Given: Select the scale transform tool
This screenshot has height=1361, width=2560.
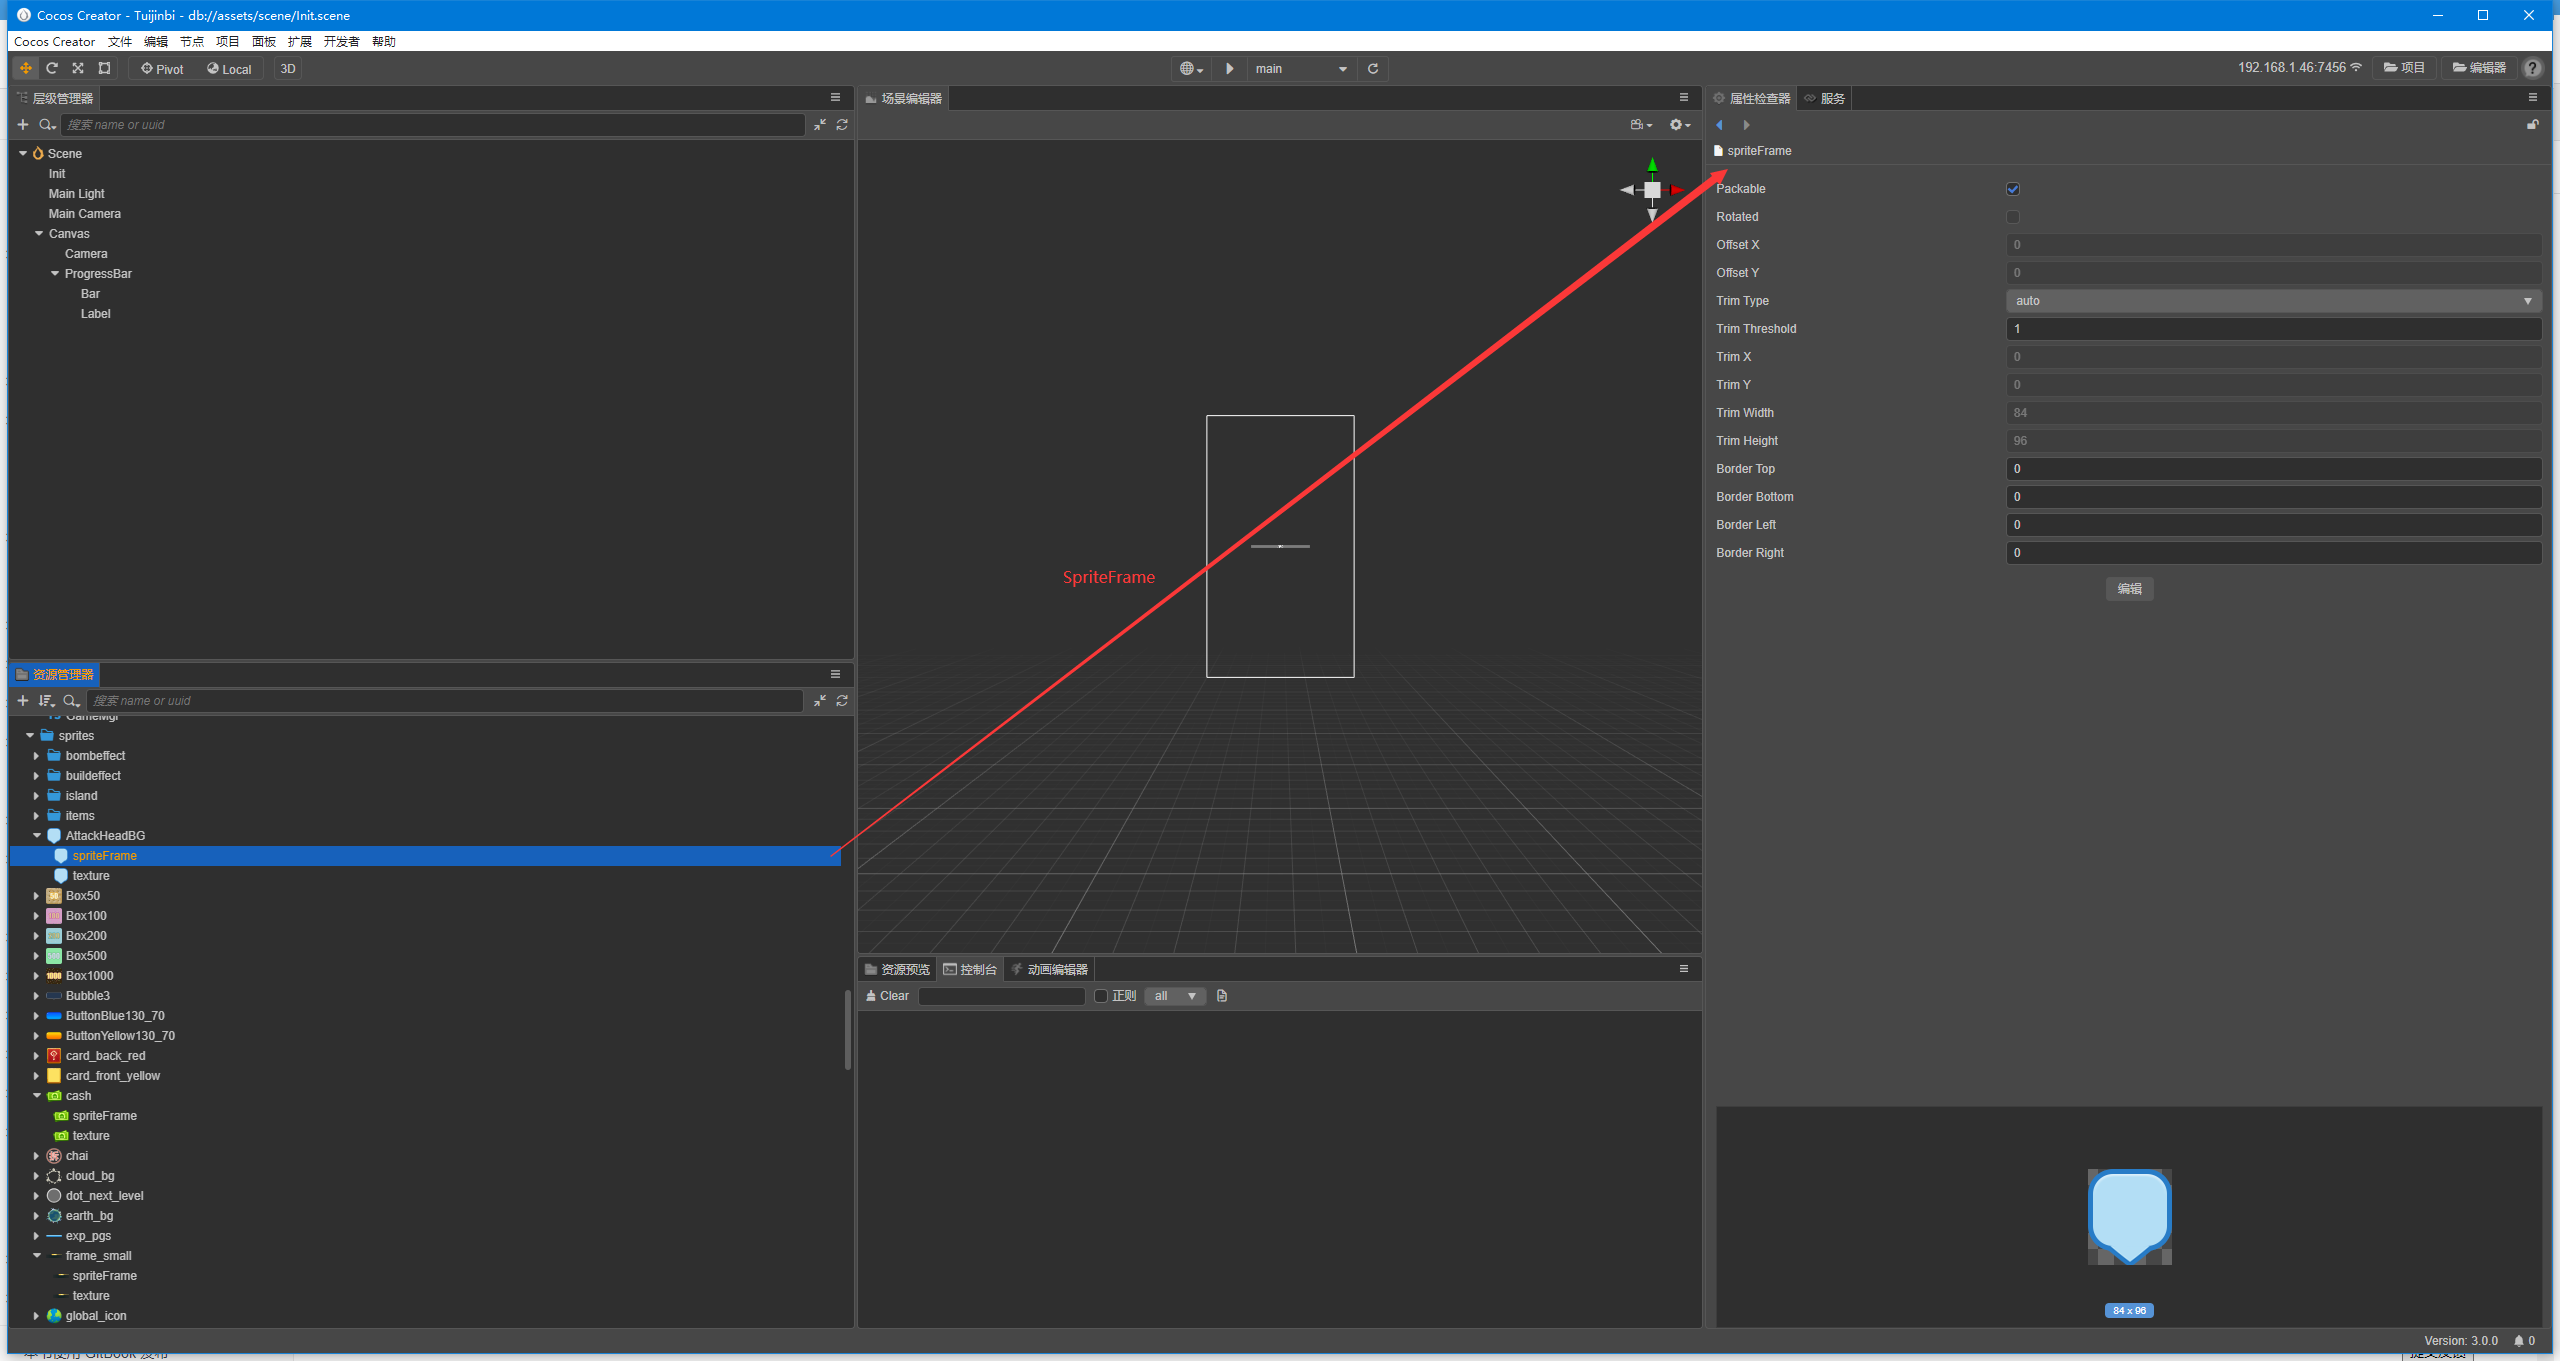Looking at the screenshot, I should [78, 68].
